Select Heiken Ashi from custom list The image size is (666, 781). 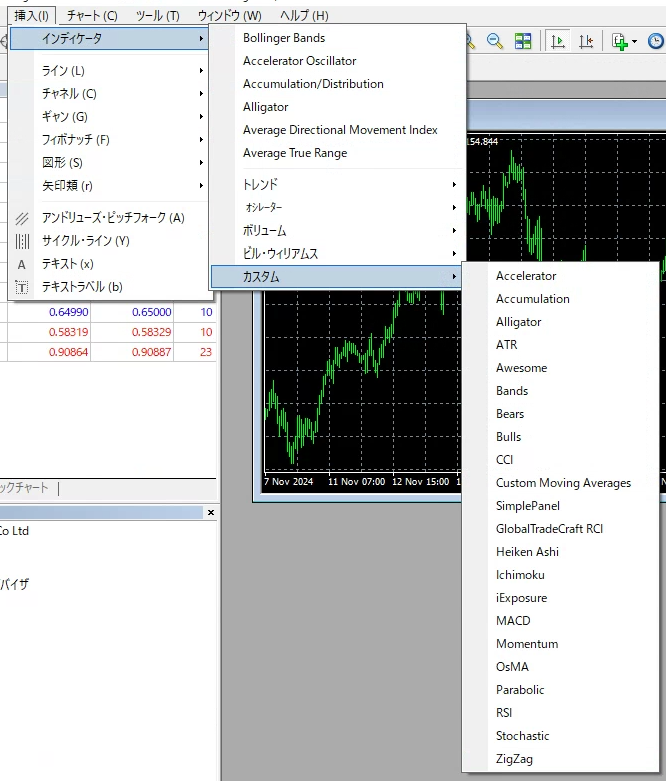tap(527, 552)
